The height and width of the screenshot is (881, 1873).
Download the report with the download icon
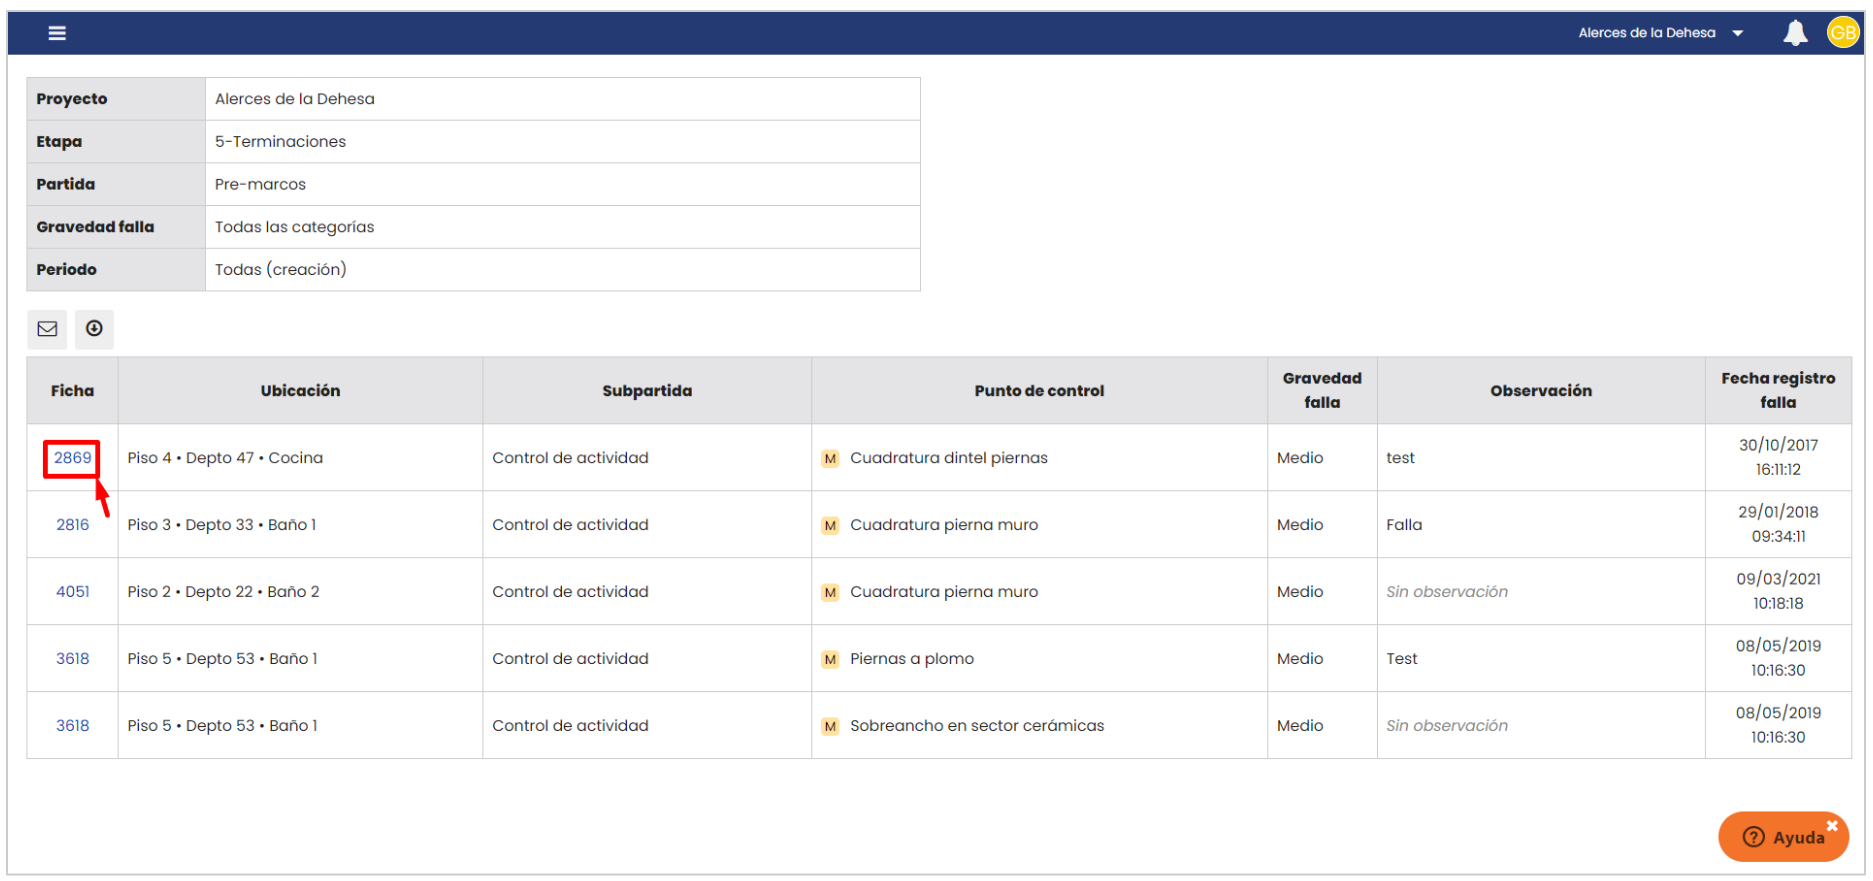tap(94, 329)
